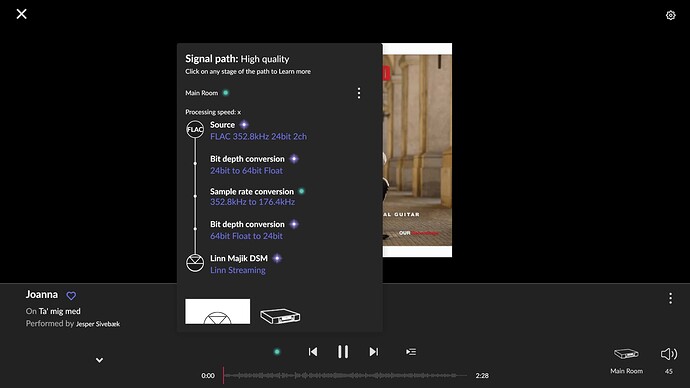
Task: Open volume control speaker icon
Action: (668, 354)
